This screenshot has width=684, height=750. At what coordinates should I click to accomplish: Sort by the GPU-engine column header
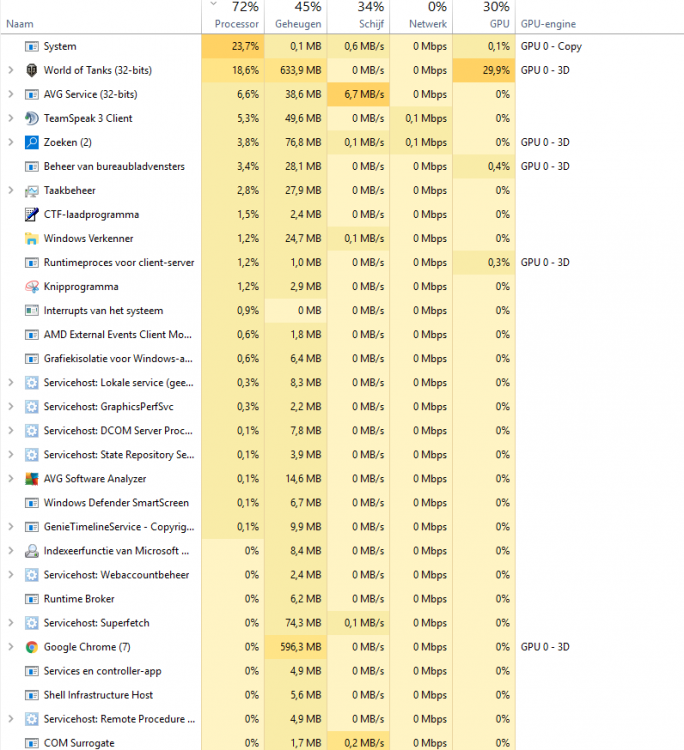[547, 23]
